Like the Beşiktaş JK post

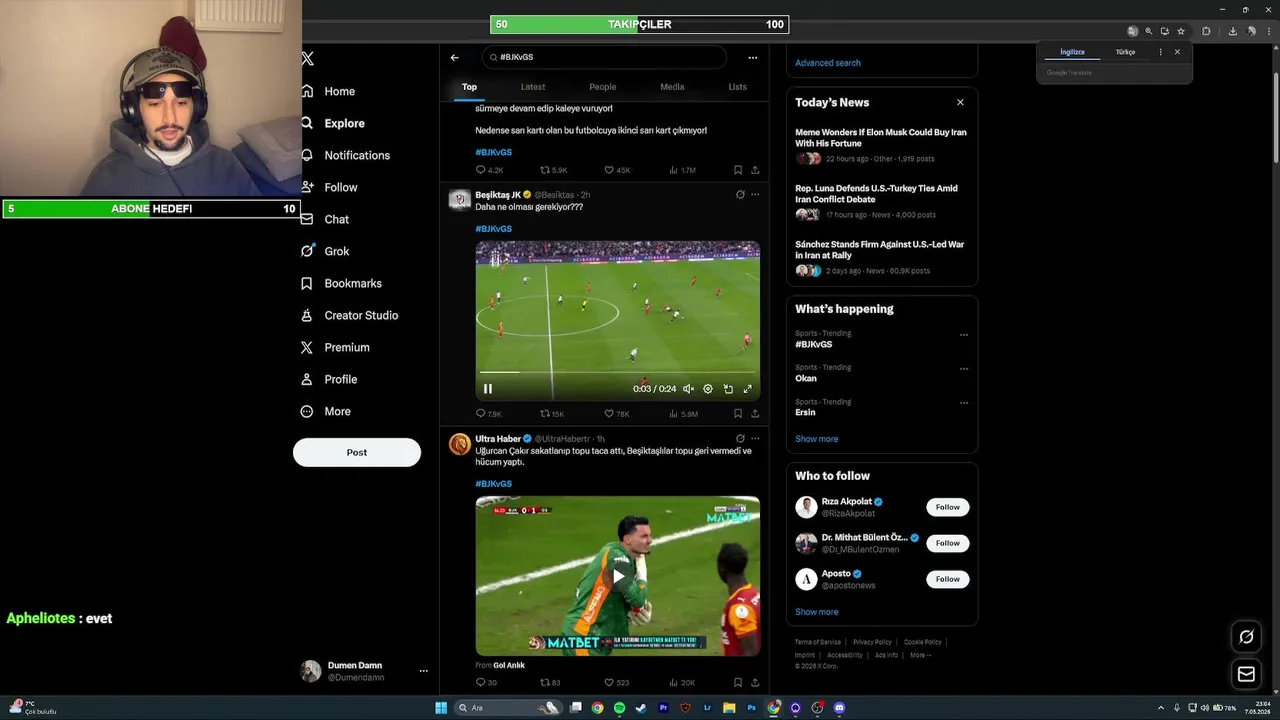pyautogui.click(x=617, y=413)
